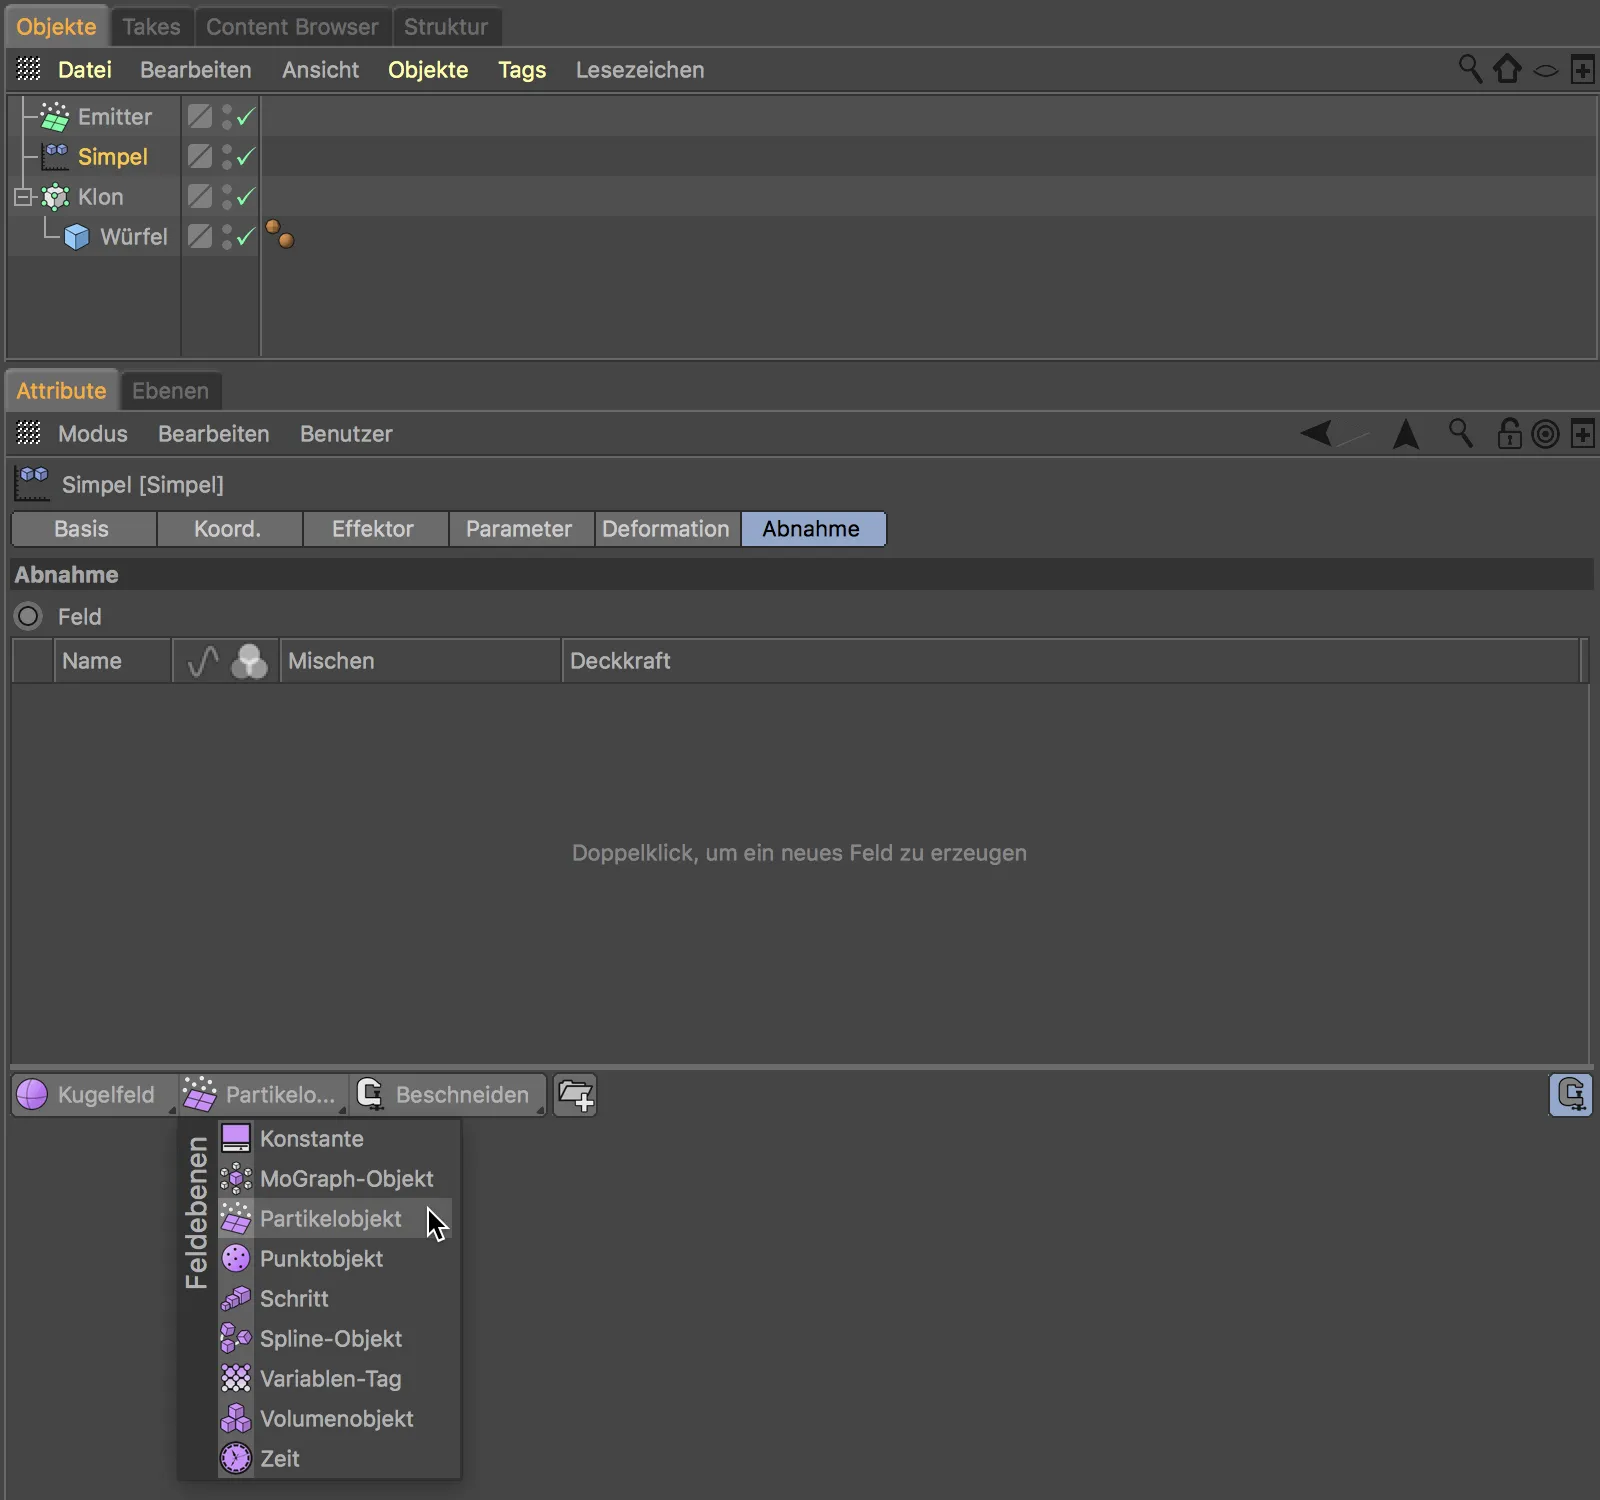
Task: Click the Feld animation dot
Action: [28, 616]
